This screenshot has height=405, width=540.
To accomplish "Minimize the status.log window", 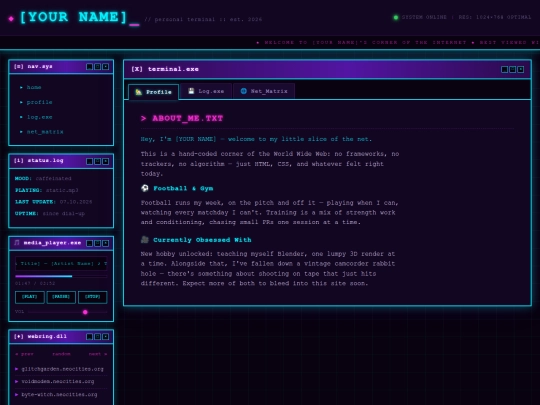I will coord(90,161).
